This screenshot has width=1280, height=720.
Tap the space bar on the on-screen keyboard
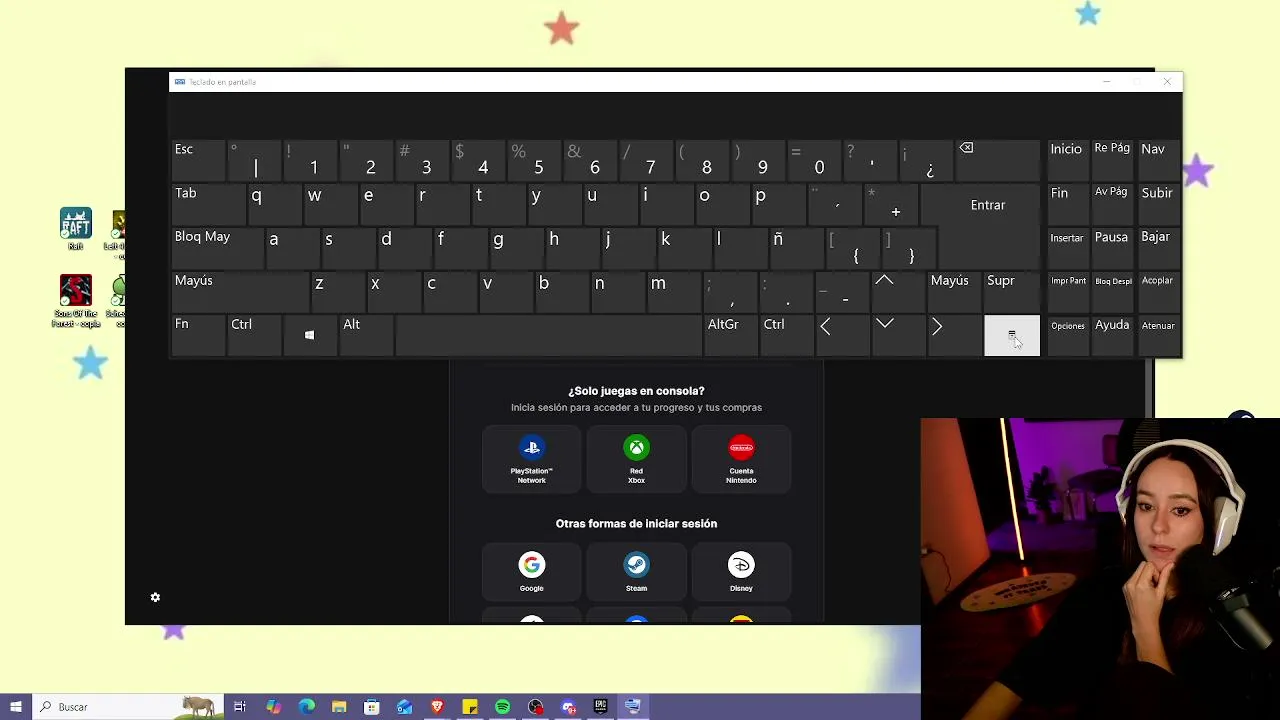click(x=548, y=335)
